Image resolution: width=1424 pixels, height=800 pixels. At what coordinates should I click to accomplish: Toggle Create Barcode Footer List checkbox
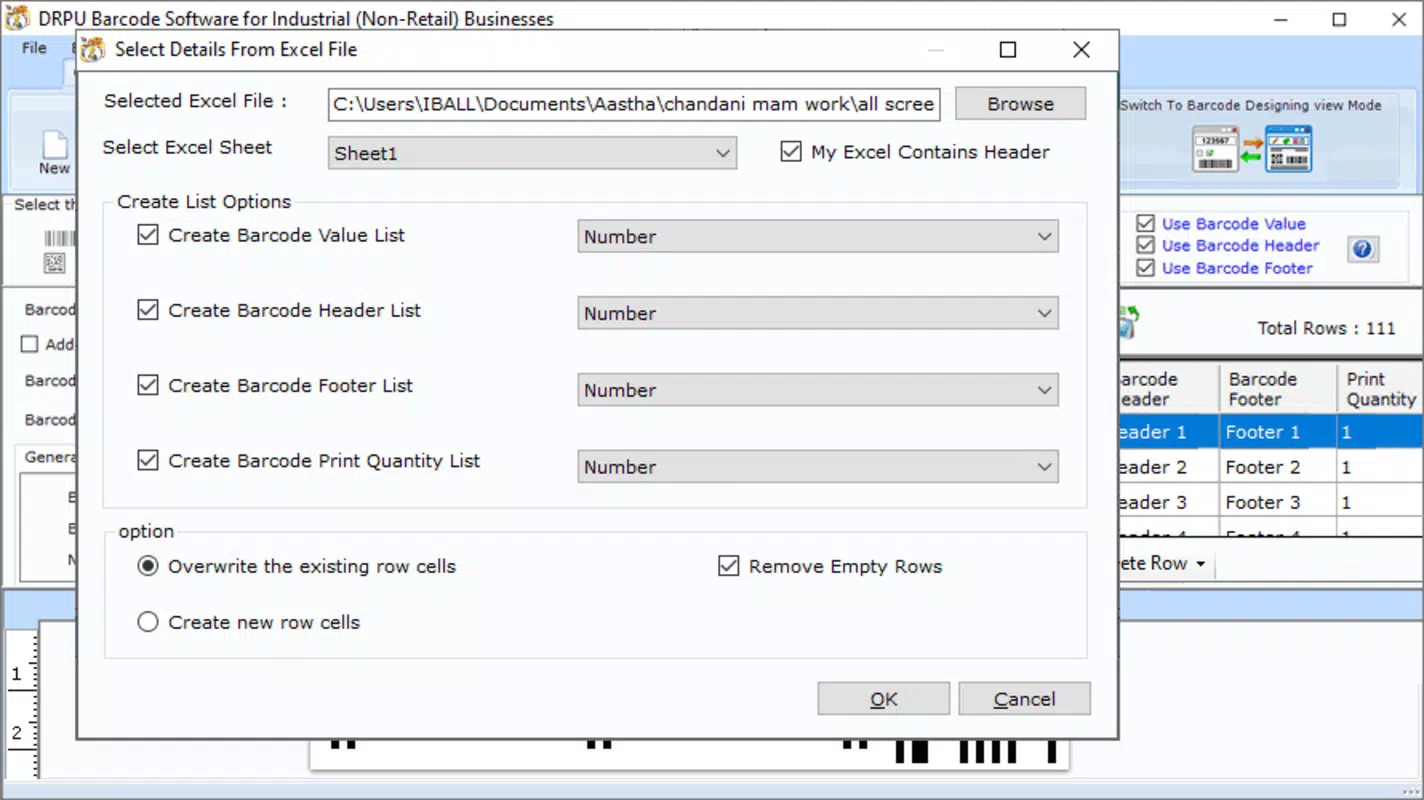(x=148, y=385)
